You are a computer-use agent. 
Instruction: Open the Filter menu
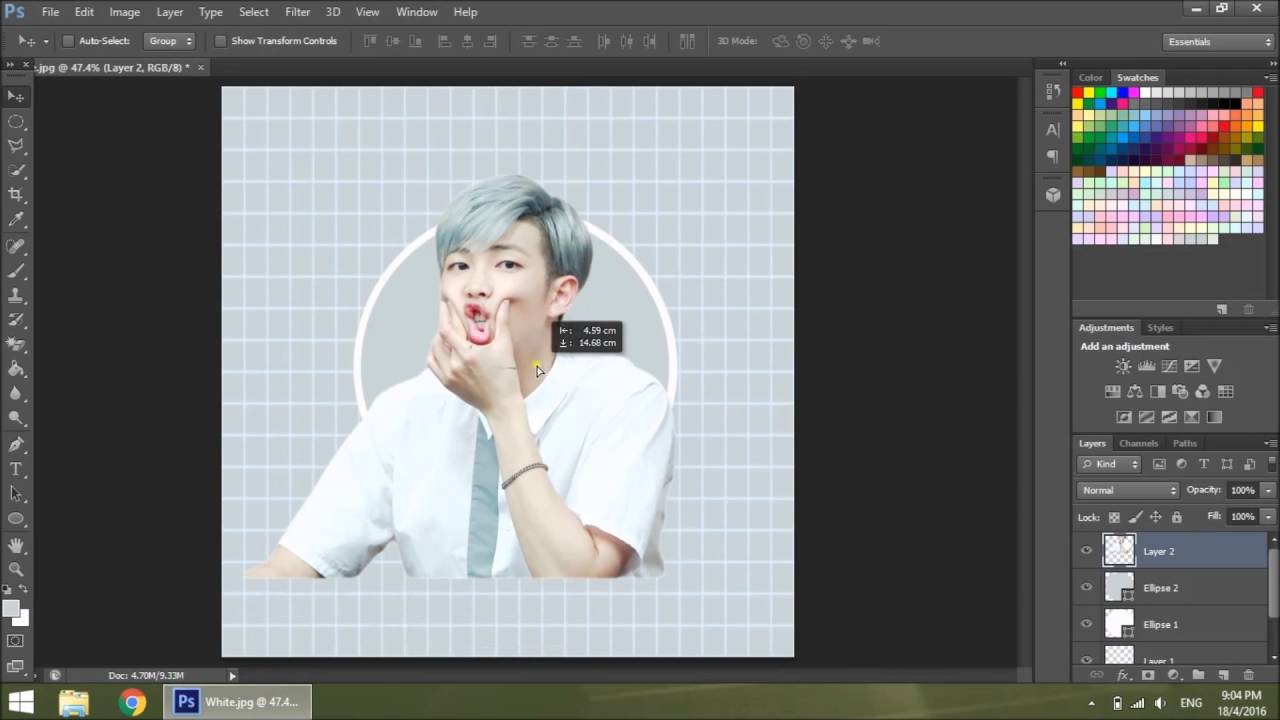[297, 12]
